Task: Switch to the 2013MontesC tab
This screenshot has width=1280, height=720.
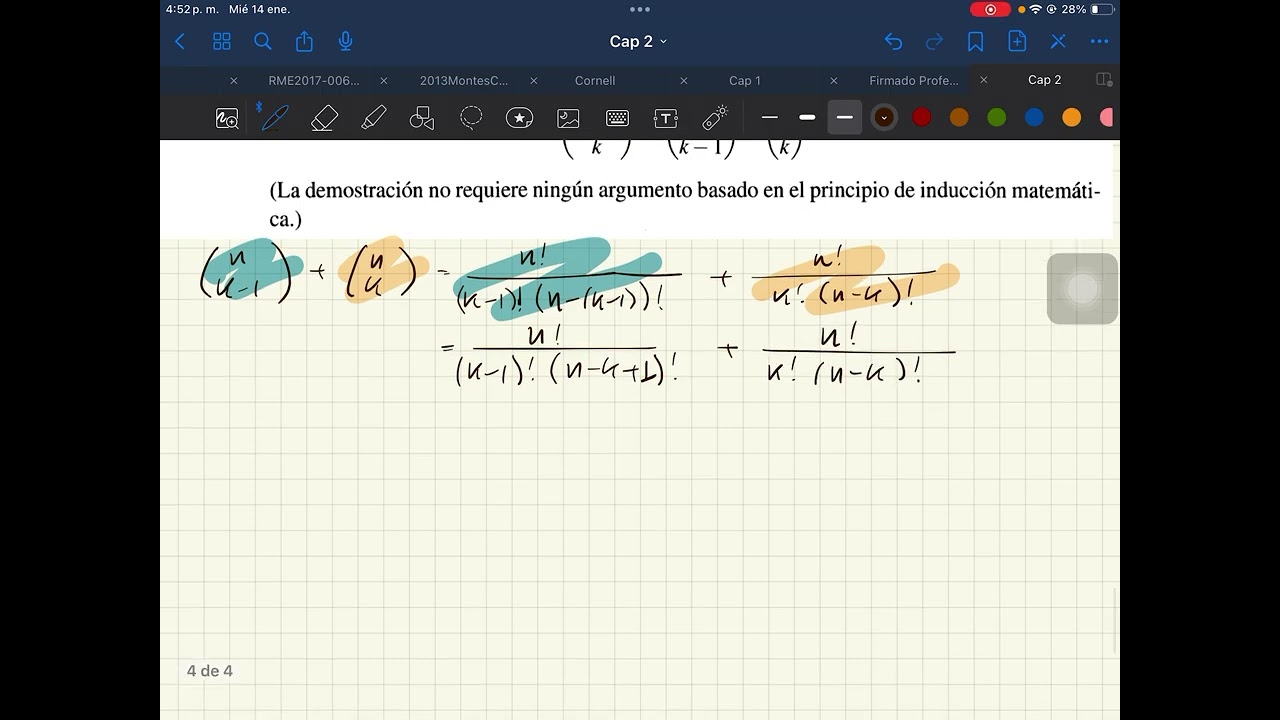Action: point(464,80)
